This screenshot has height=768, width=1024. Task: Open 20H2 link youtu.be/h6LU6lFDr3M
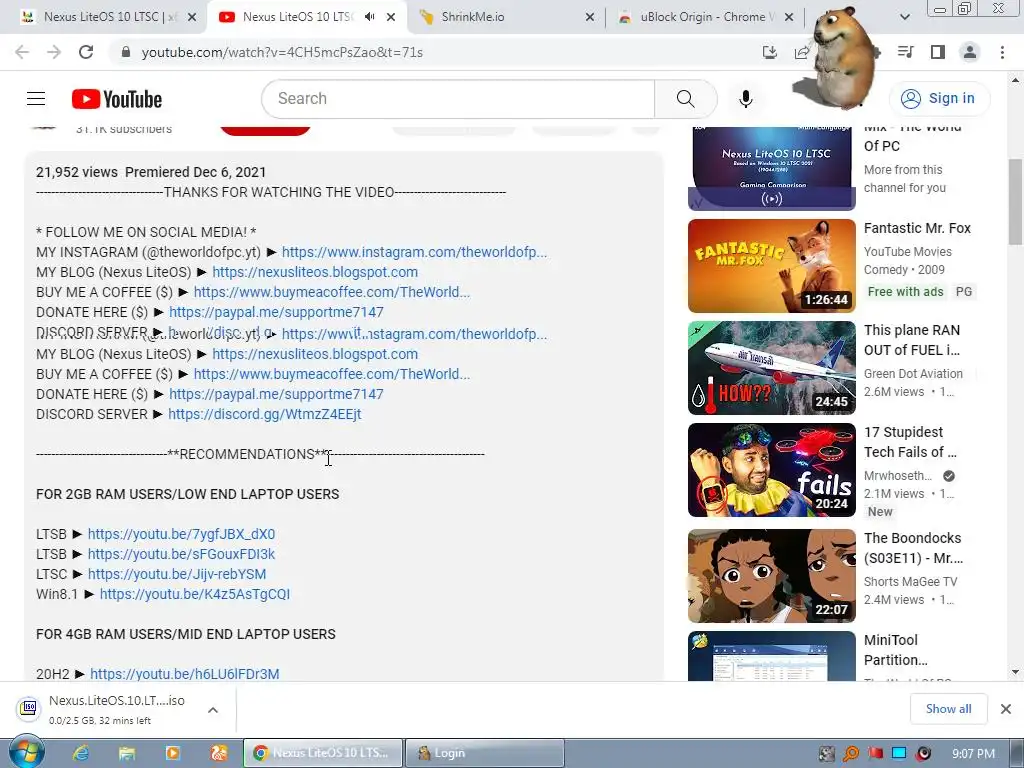coord(184,674)
